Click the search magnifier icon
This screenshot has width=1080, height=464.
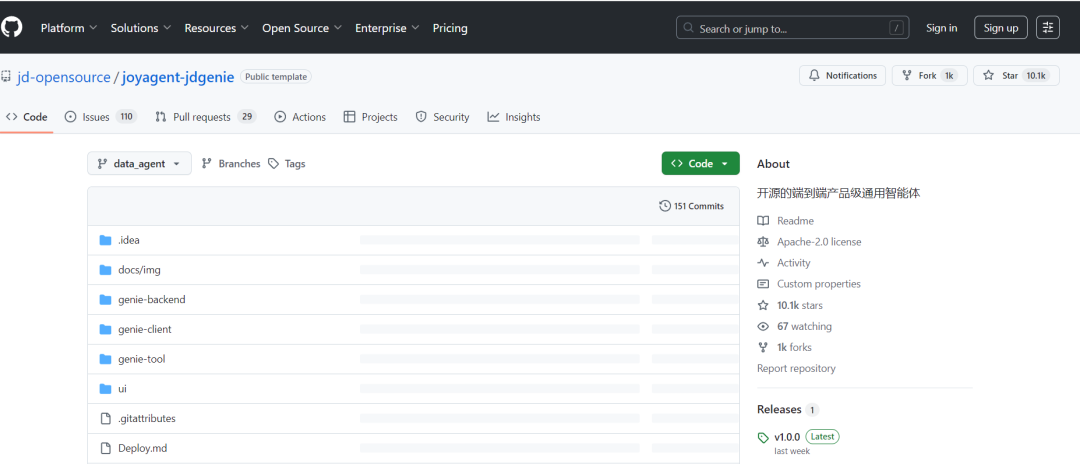click(x=689, y=28)
